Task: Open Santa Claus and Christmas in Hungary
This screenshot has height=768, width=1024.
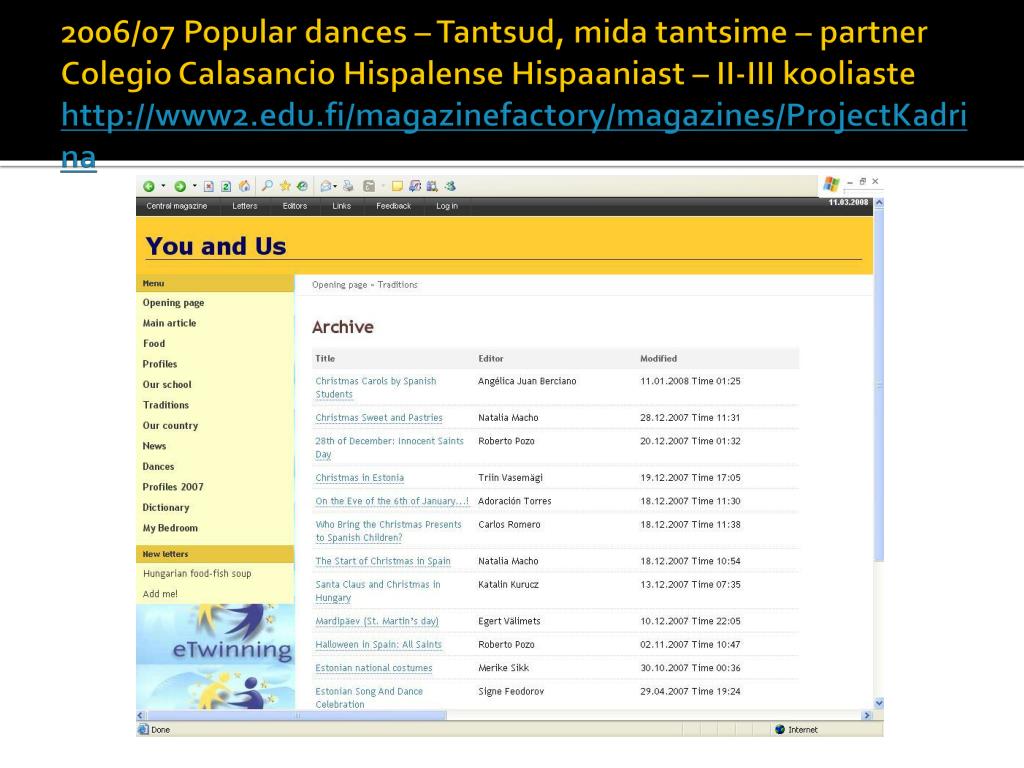Action: [378, 592]
